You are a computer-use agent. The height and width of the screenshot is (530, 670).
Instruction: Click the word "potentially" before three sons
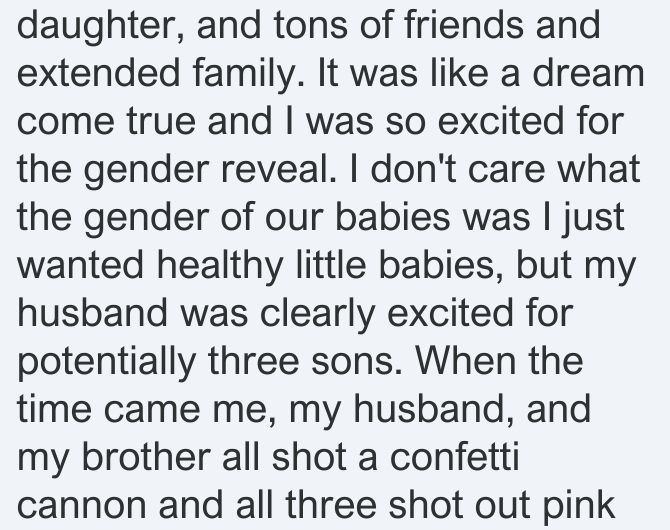[106, 363]
